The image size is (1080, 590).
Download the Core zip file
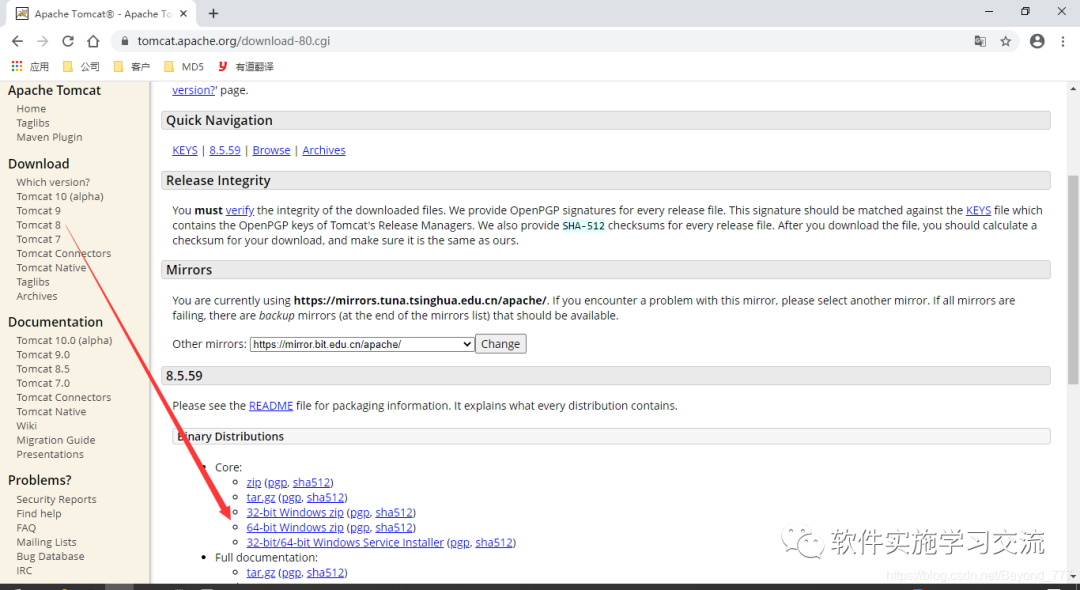254,482
